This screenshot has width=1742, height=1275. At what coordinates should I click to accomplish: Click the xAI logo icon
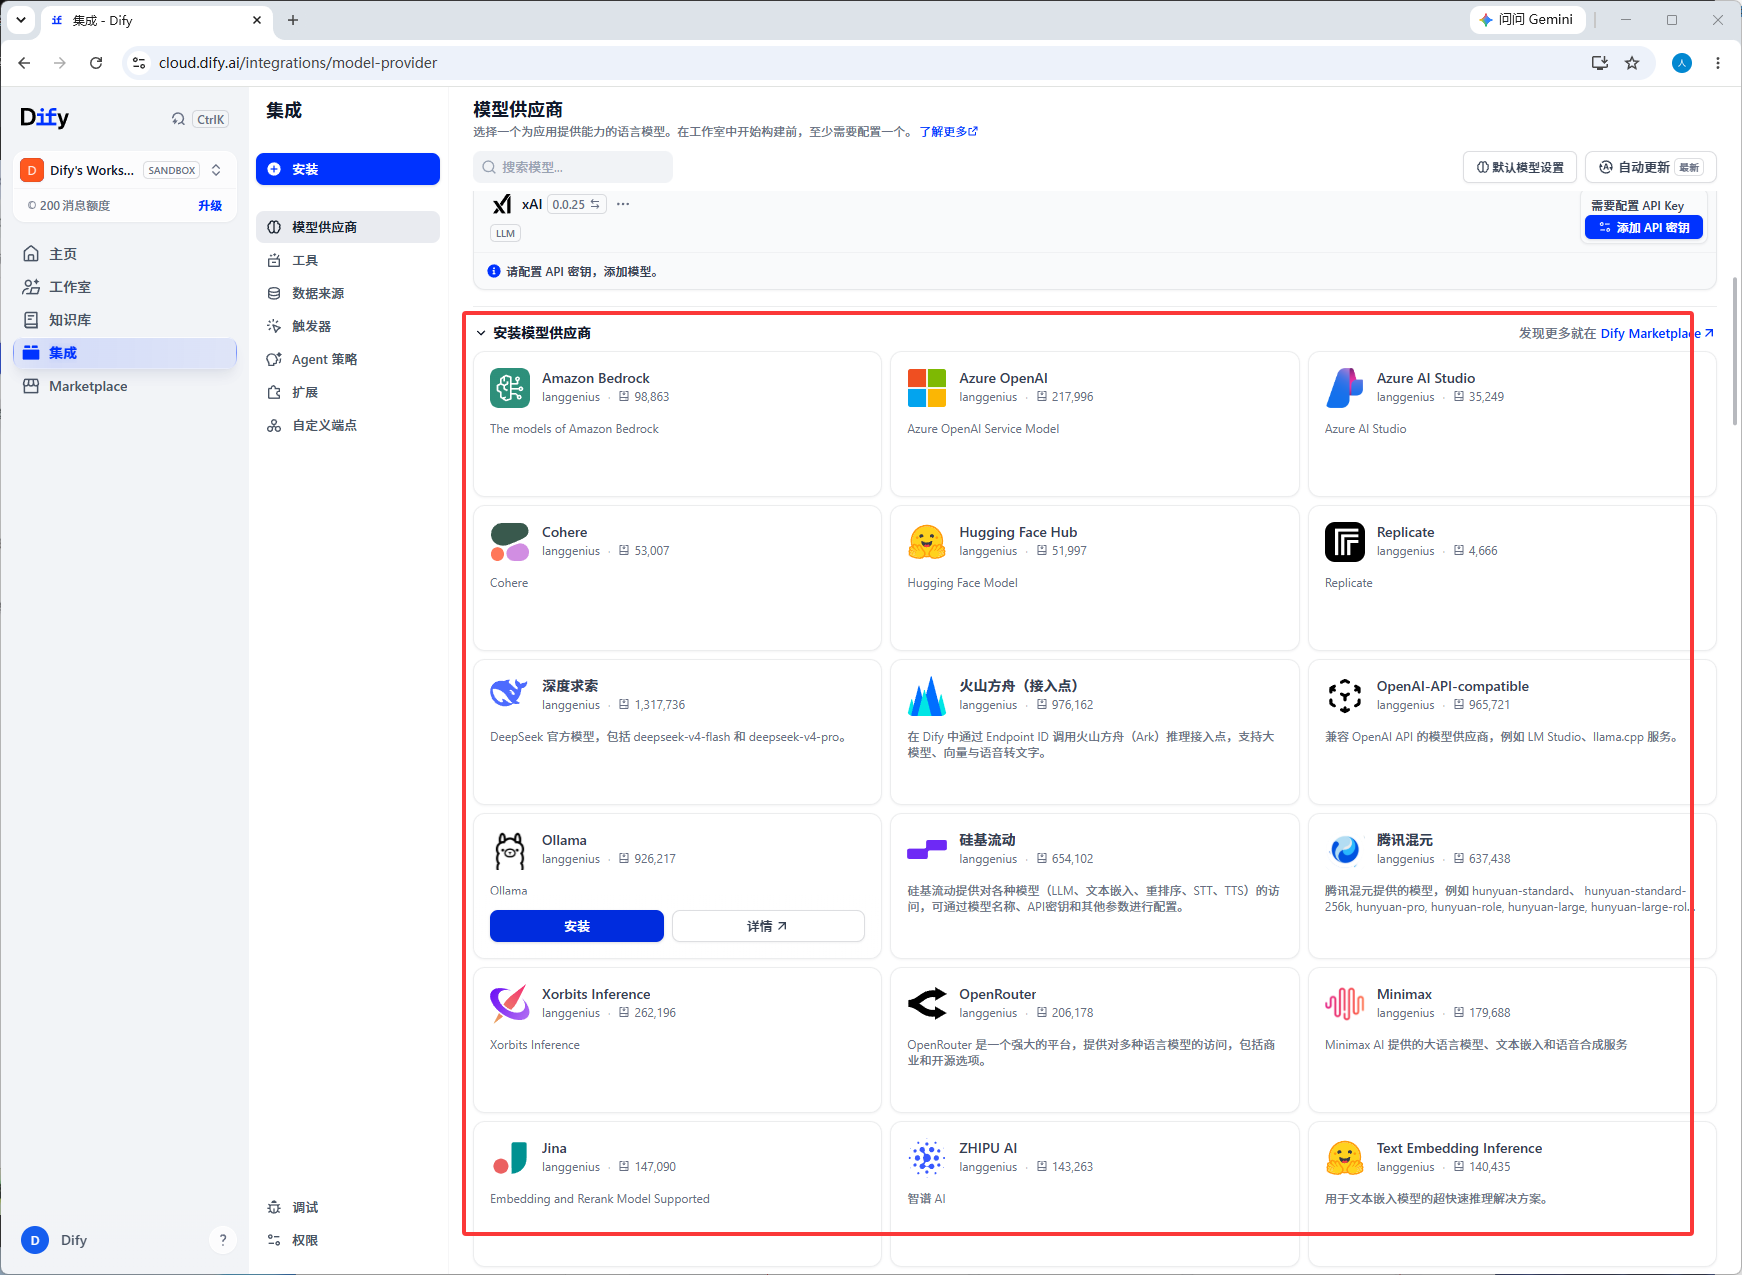(x=502, y=205)
